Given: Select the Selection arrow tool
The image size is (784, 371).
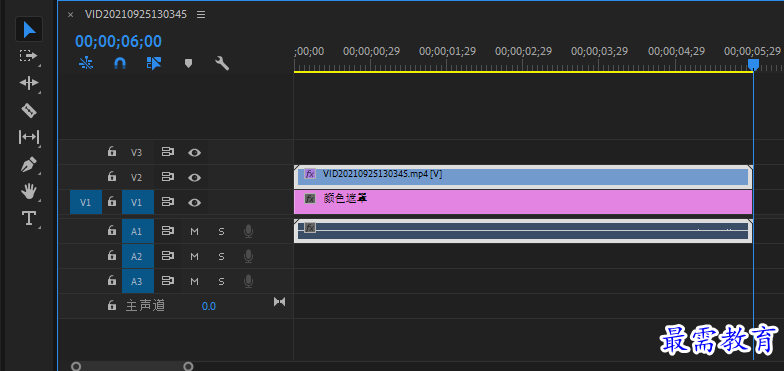Looking at the screenshot, I should coord(29,30).
